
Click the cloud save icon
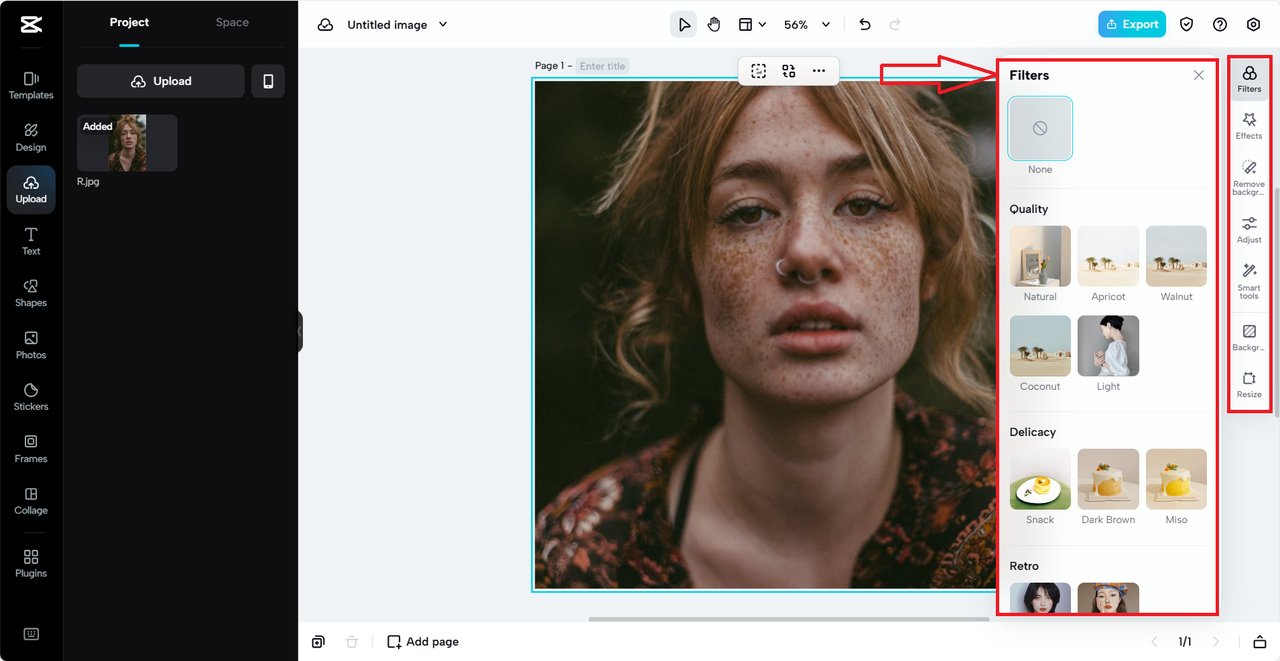click(325, 25)
